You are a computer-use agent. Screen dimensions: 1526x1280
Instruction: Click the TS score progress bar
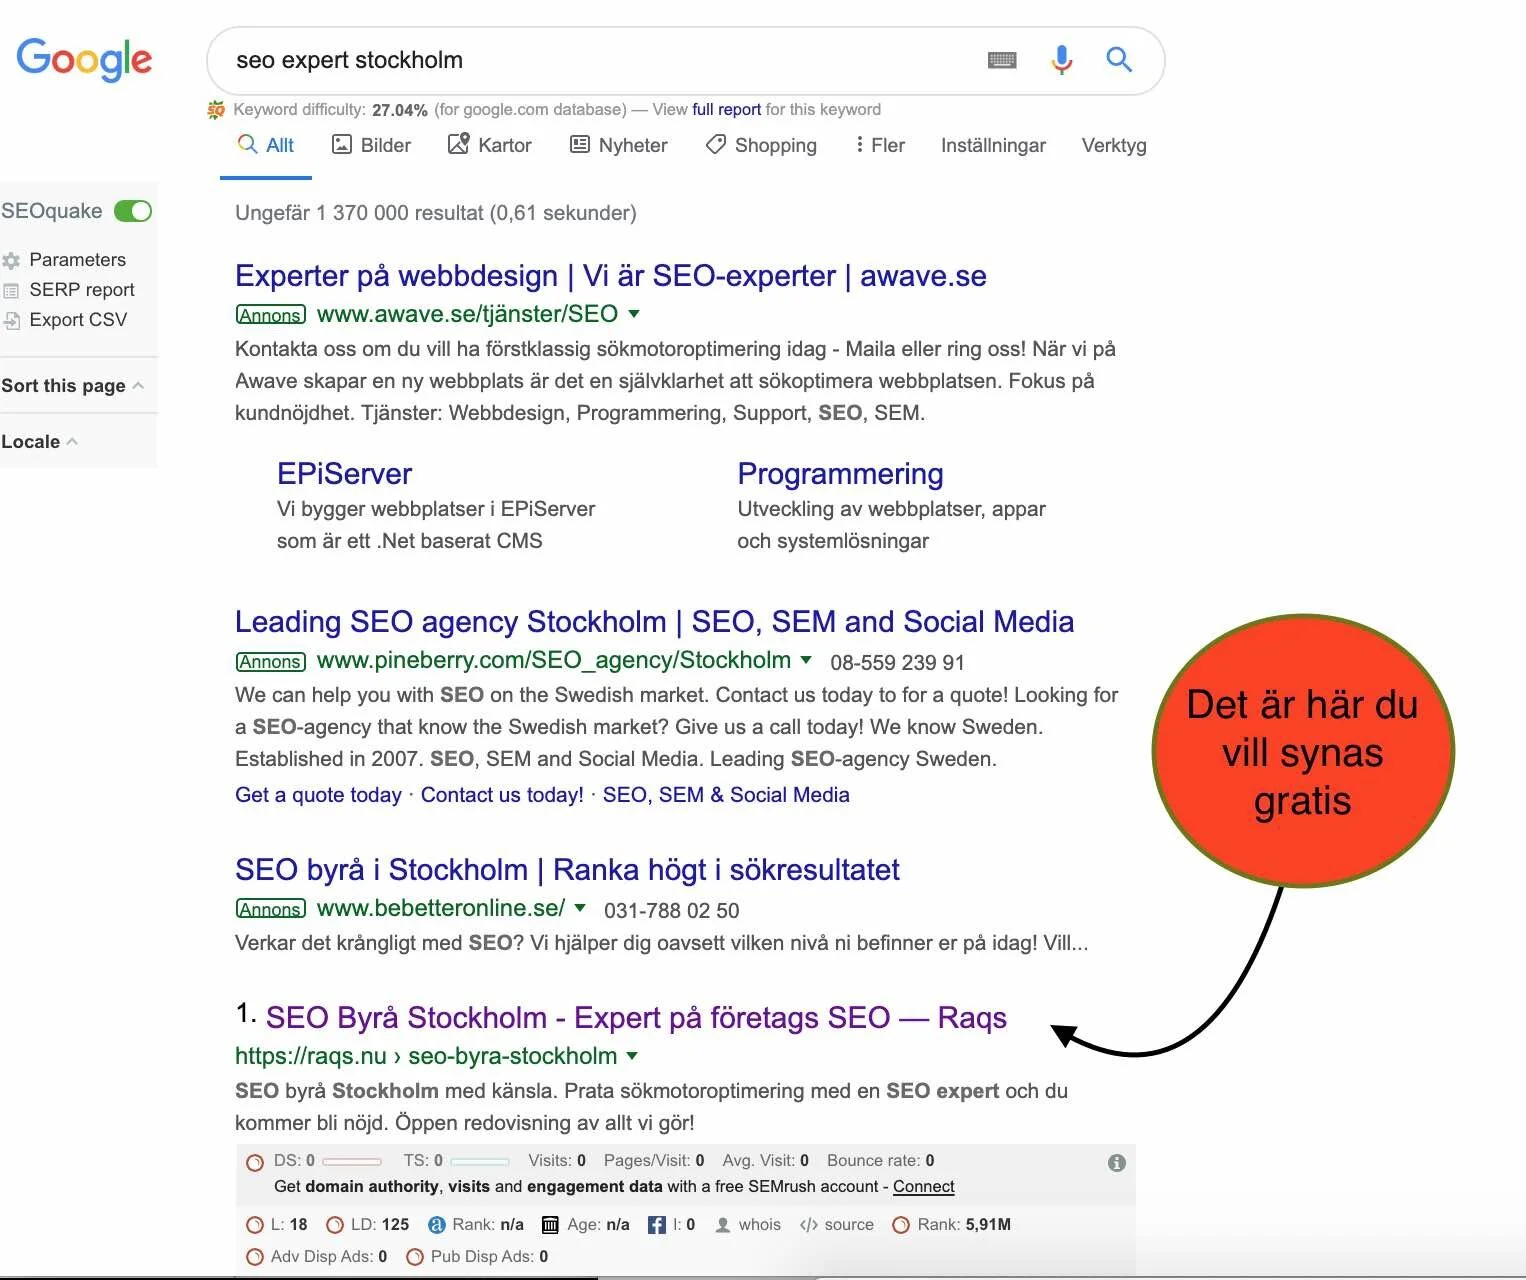480,1162
